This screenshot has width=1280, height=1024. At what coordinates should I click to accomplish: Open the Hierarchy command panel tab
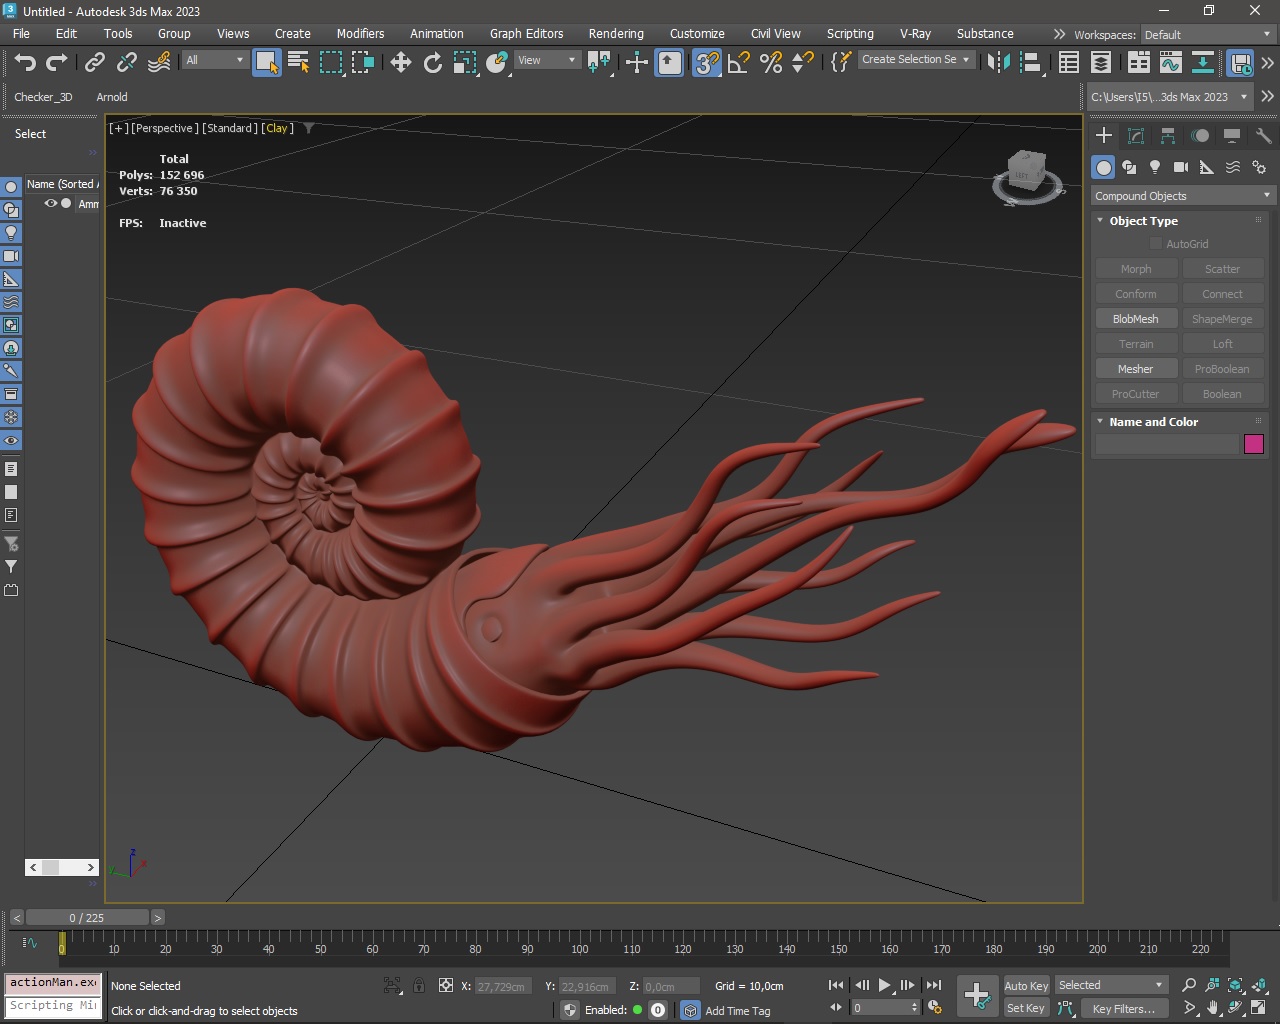(1168, 136)
